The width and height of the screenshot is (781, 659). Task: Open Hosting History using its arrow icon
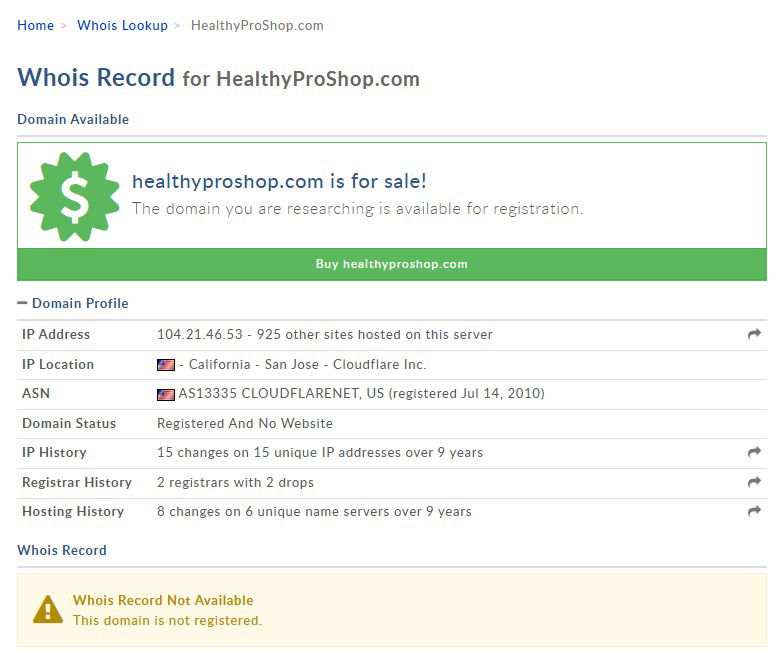click(x=755, y=511)
